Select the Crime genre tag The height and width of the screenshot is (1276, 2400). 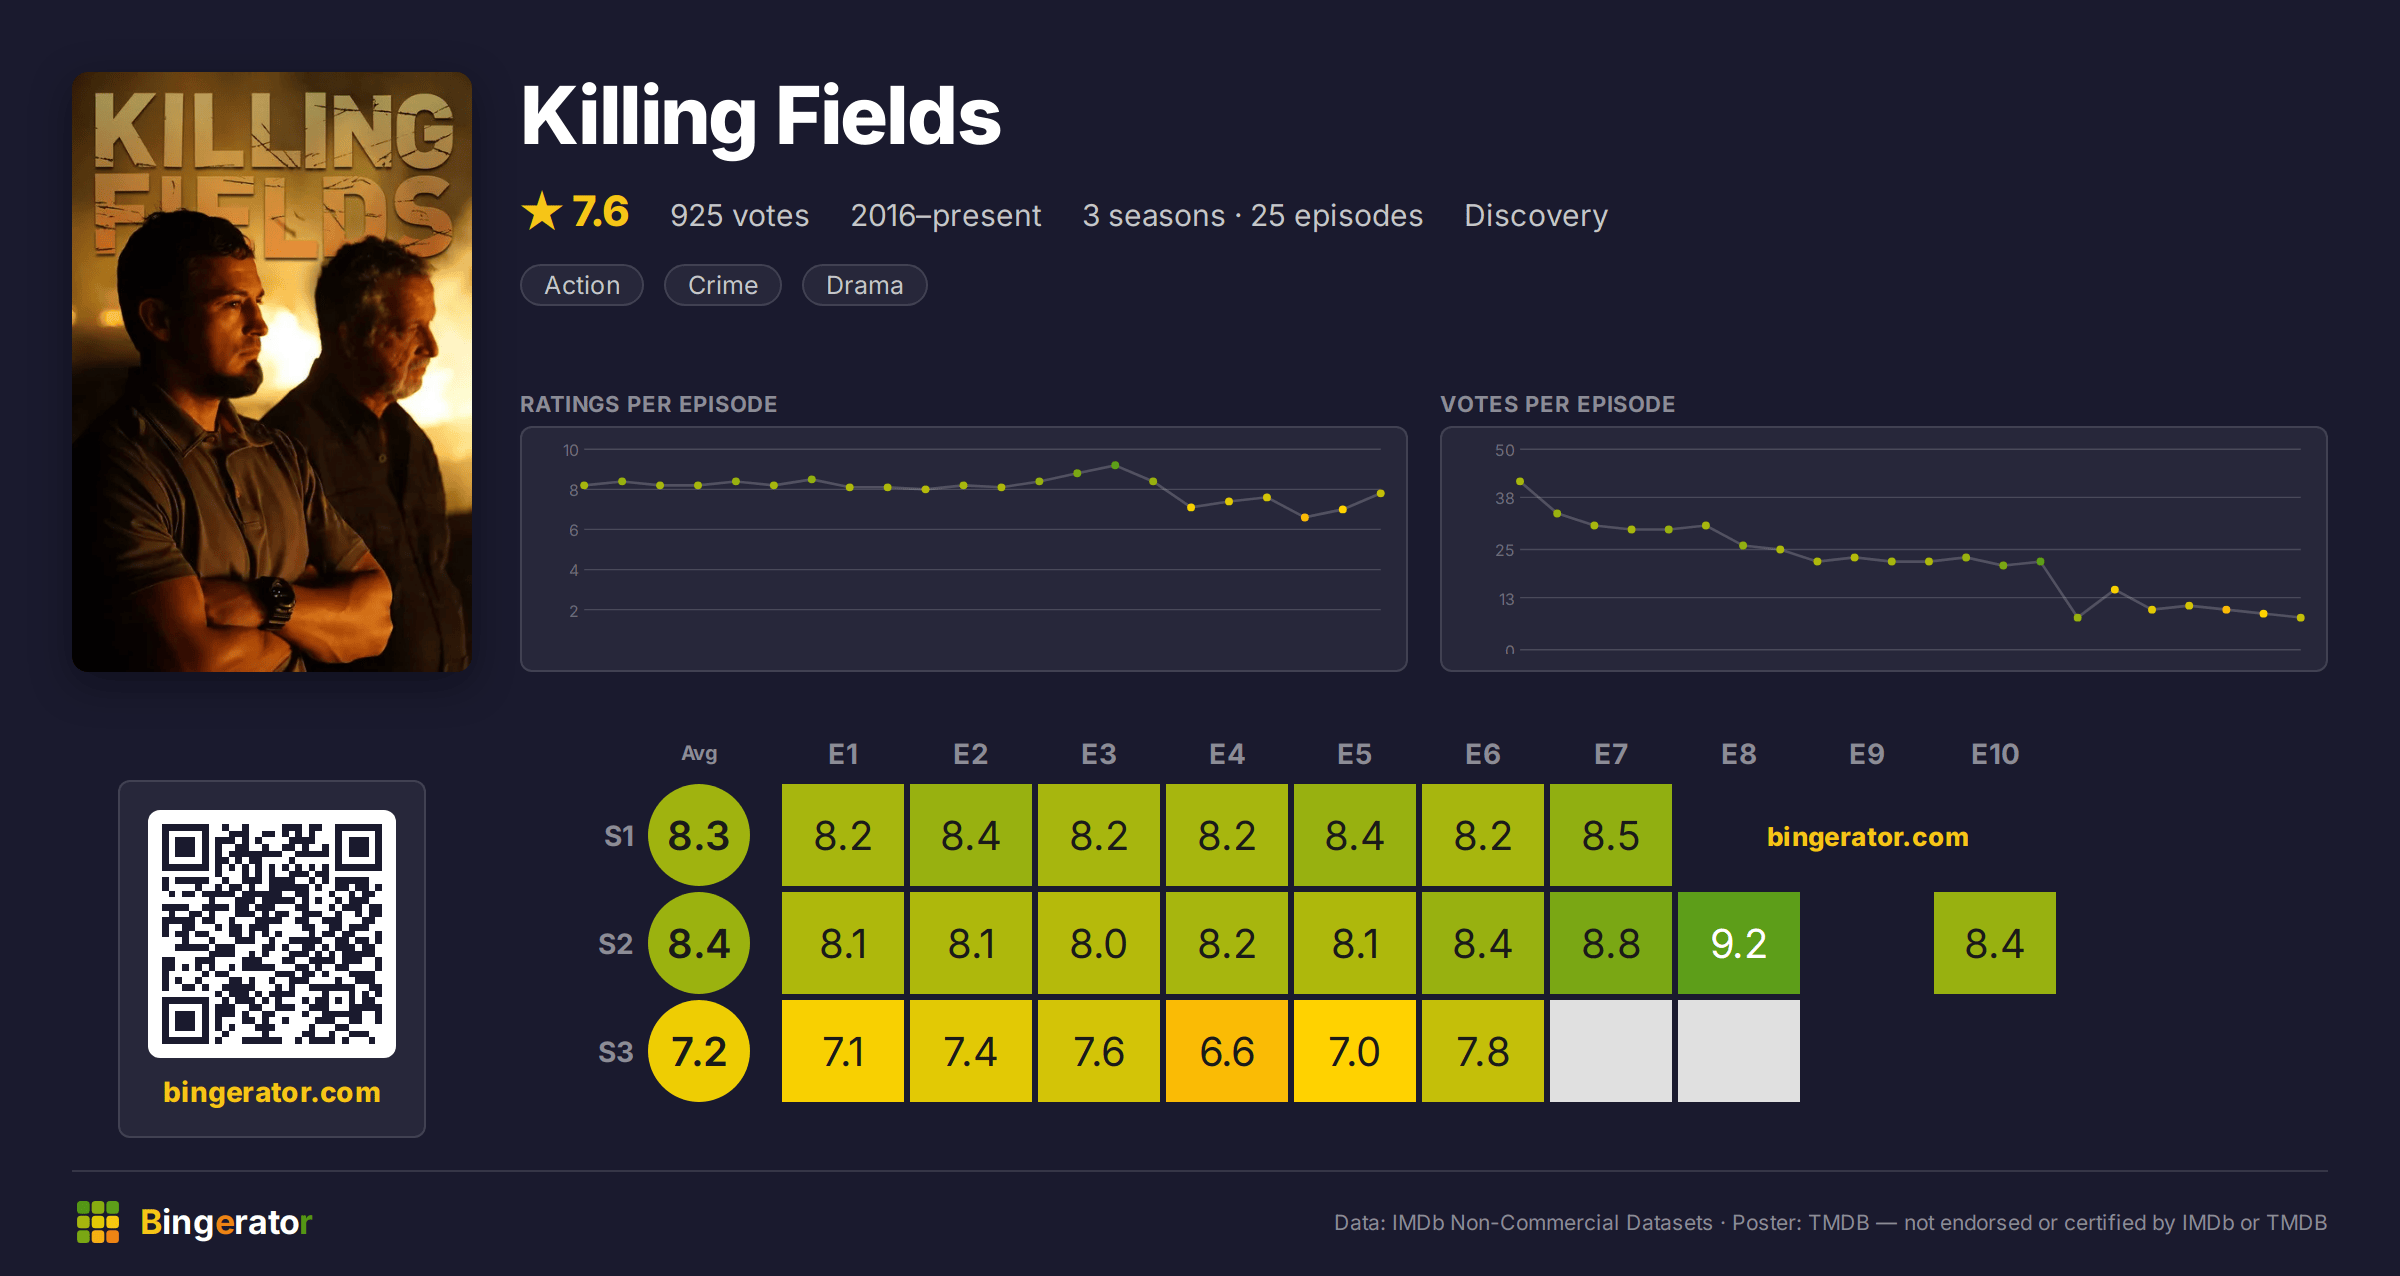click(x=723, y=285)
